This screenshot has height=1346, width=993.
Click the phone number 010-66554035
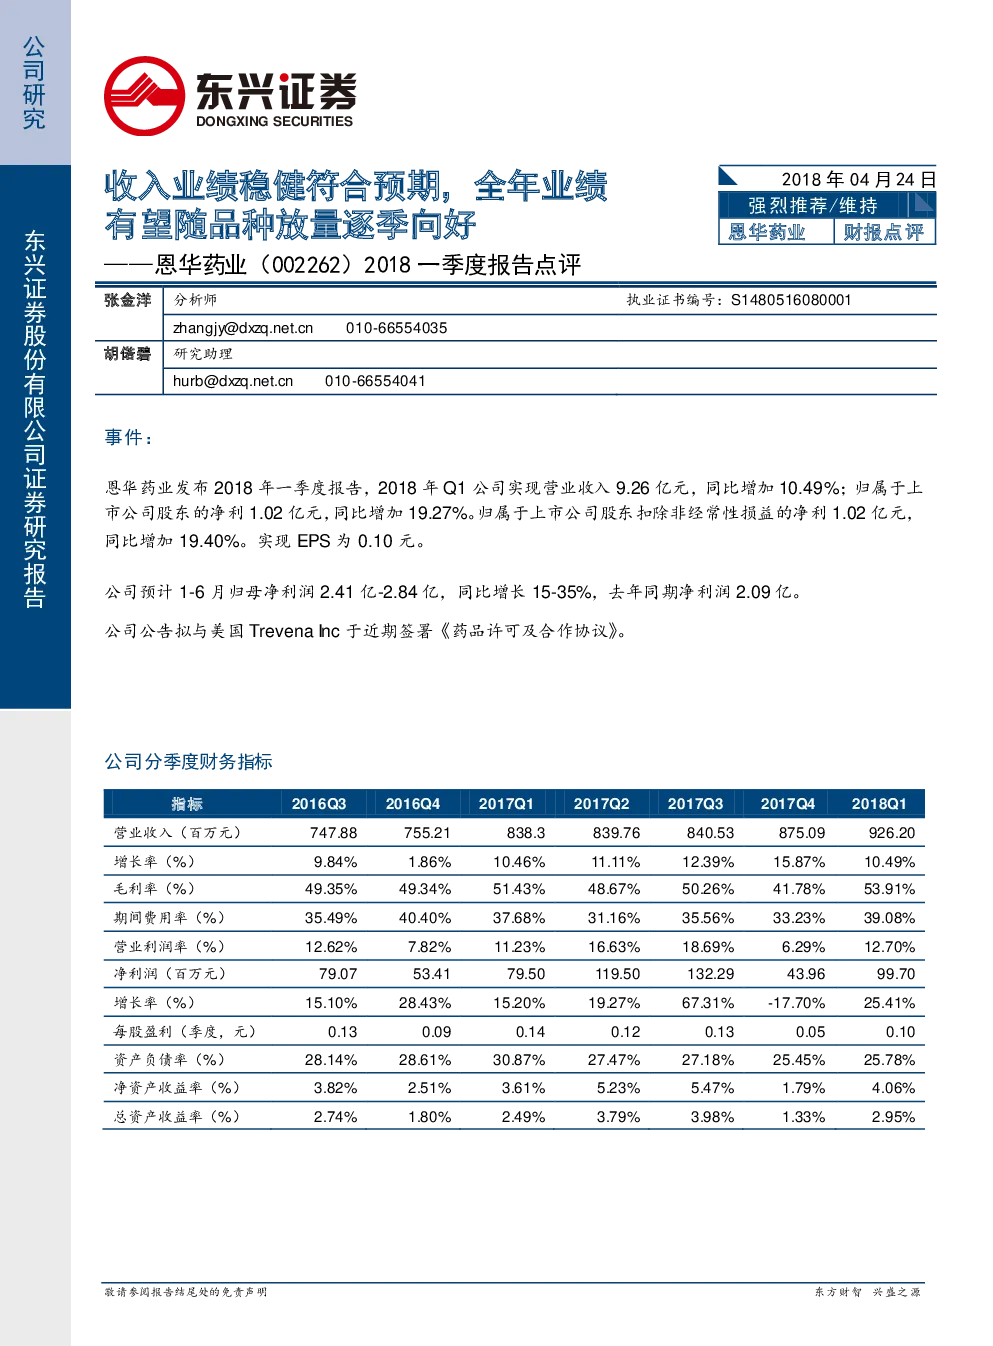tap(397, 328)
